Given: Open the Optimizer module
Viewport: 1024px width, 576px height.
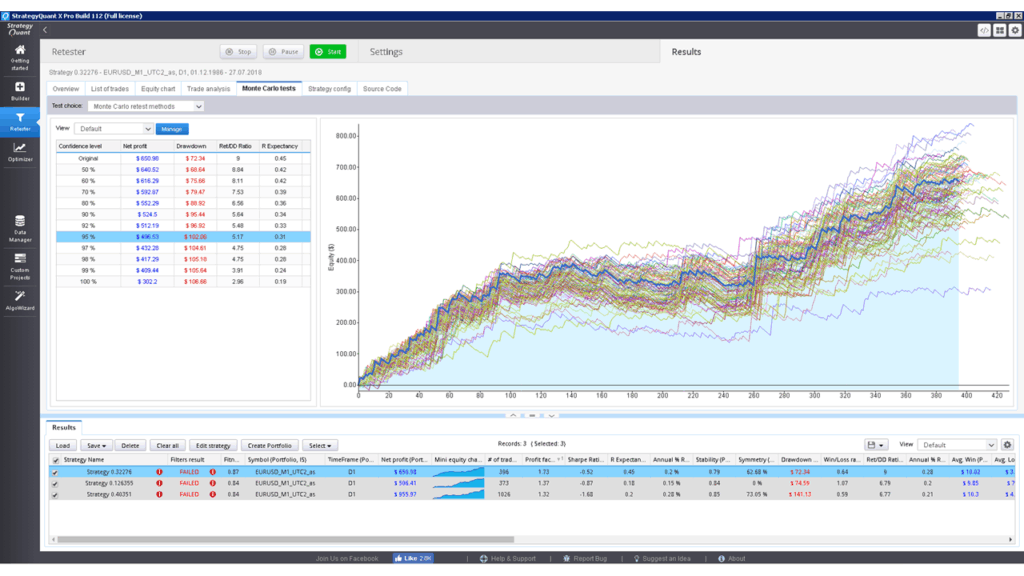Looking at the screenshot, I should pos(20,152).
